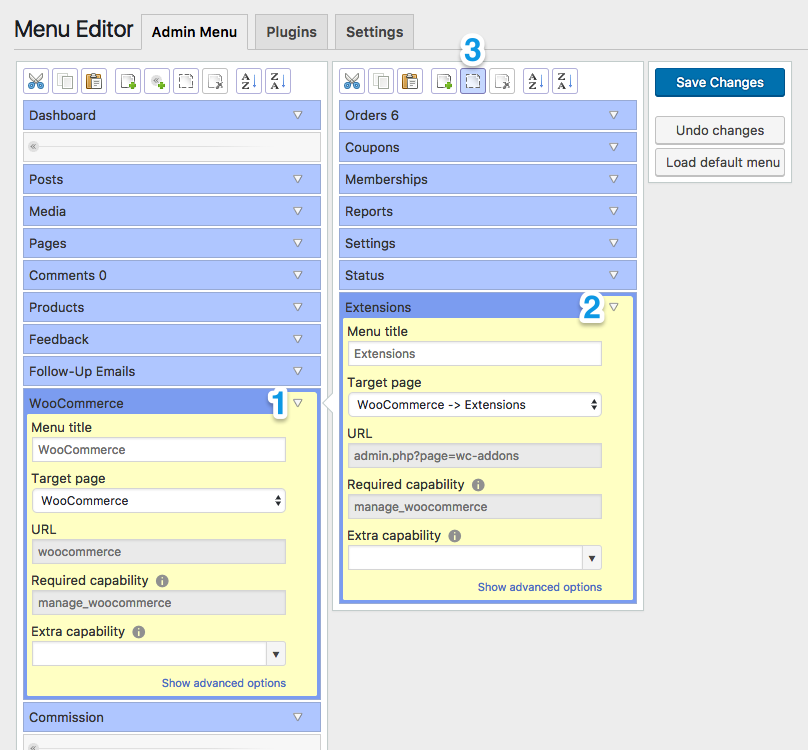Click Delete item icon in submenu toolbar
The height and width of the screenshot is (750, 808).
tap(501, 81)
